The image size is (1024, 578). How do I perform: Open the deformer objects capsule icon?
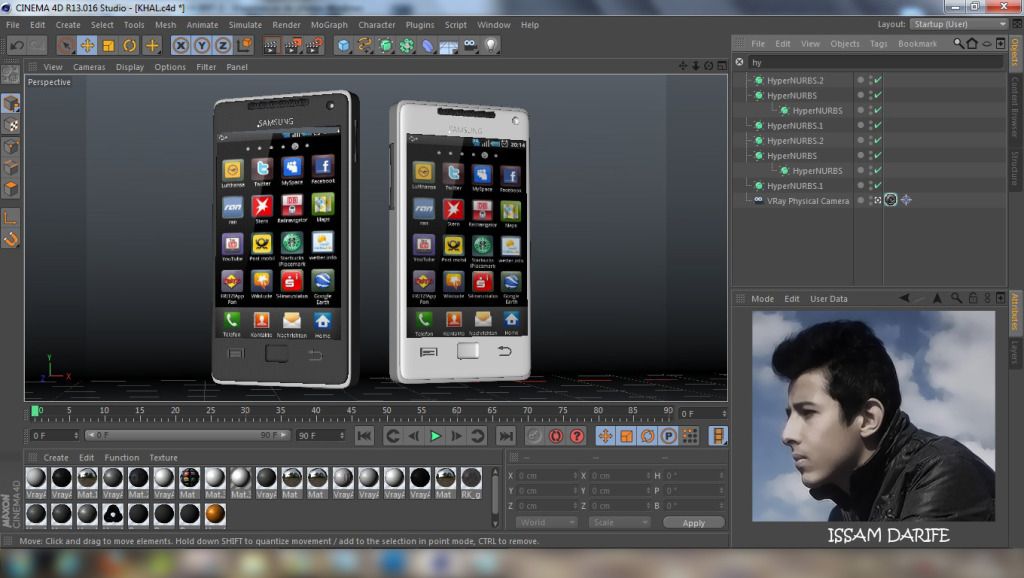coord(428,45)
